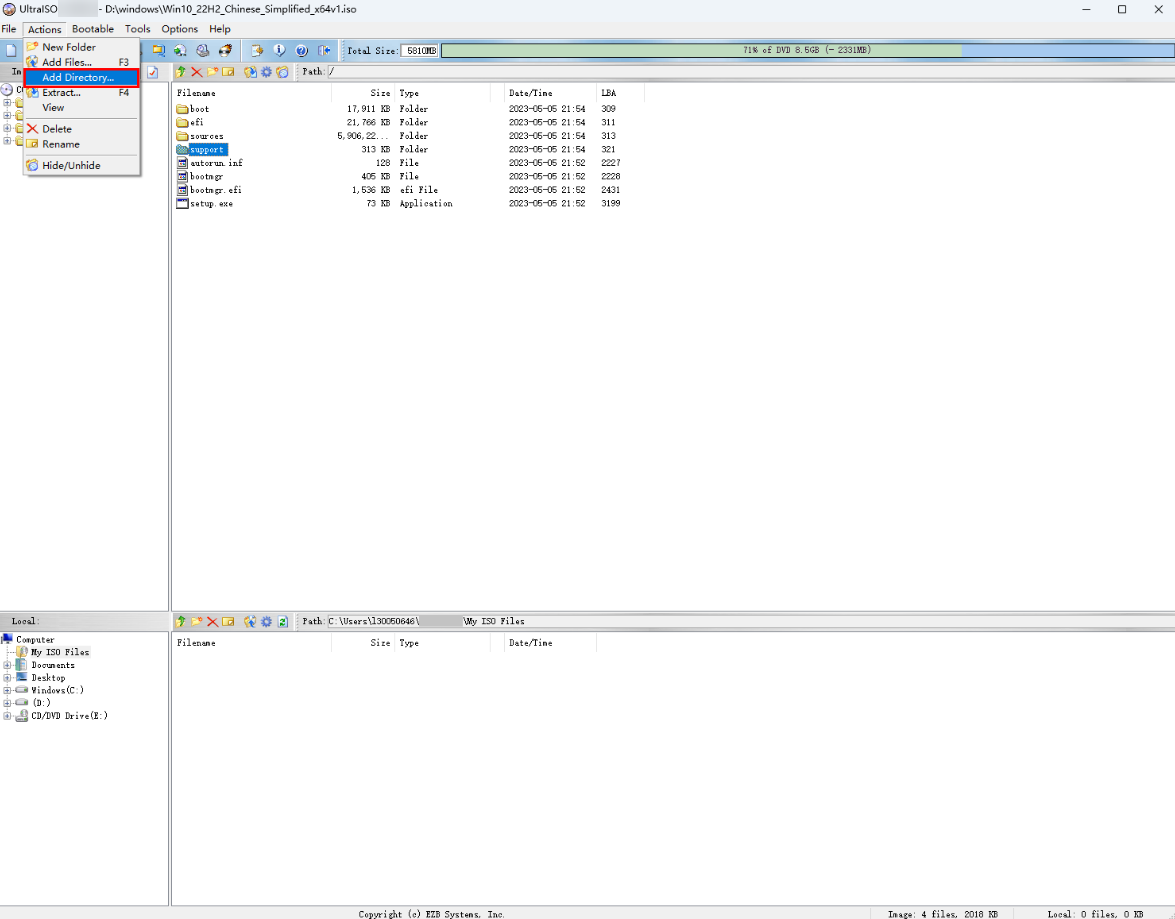Choose Rename in the Actions menu
The image size is (1175, 919).
82,144
